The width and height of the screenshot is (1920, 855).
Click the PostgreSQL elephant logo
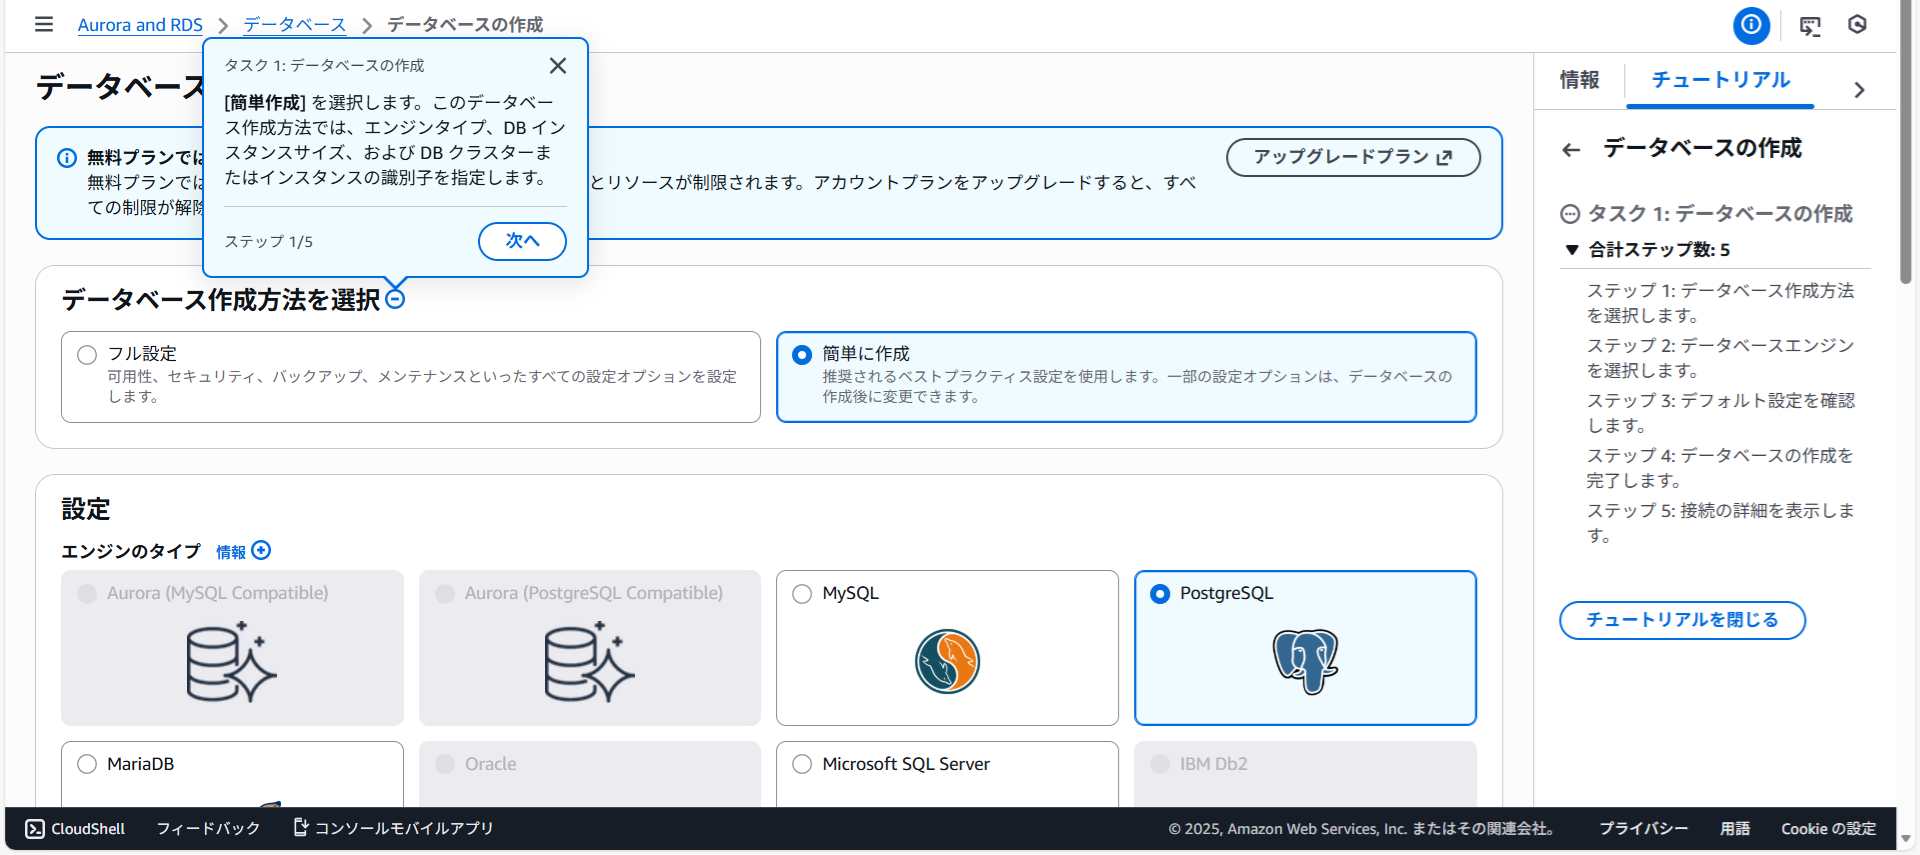[1305, 661]
